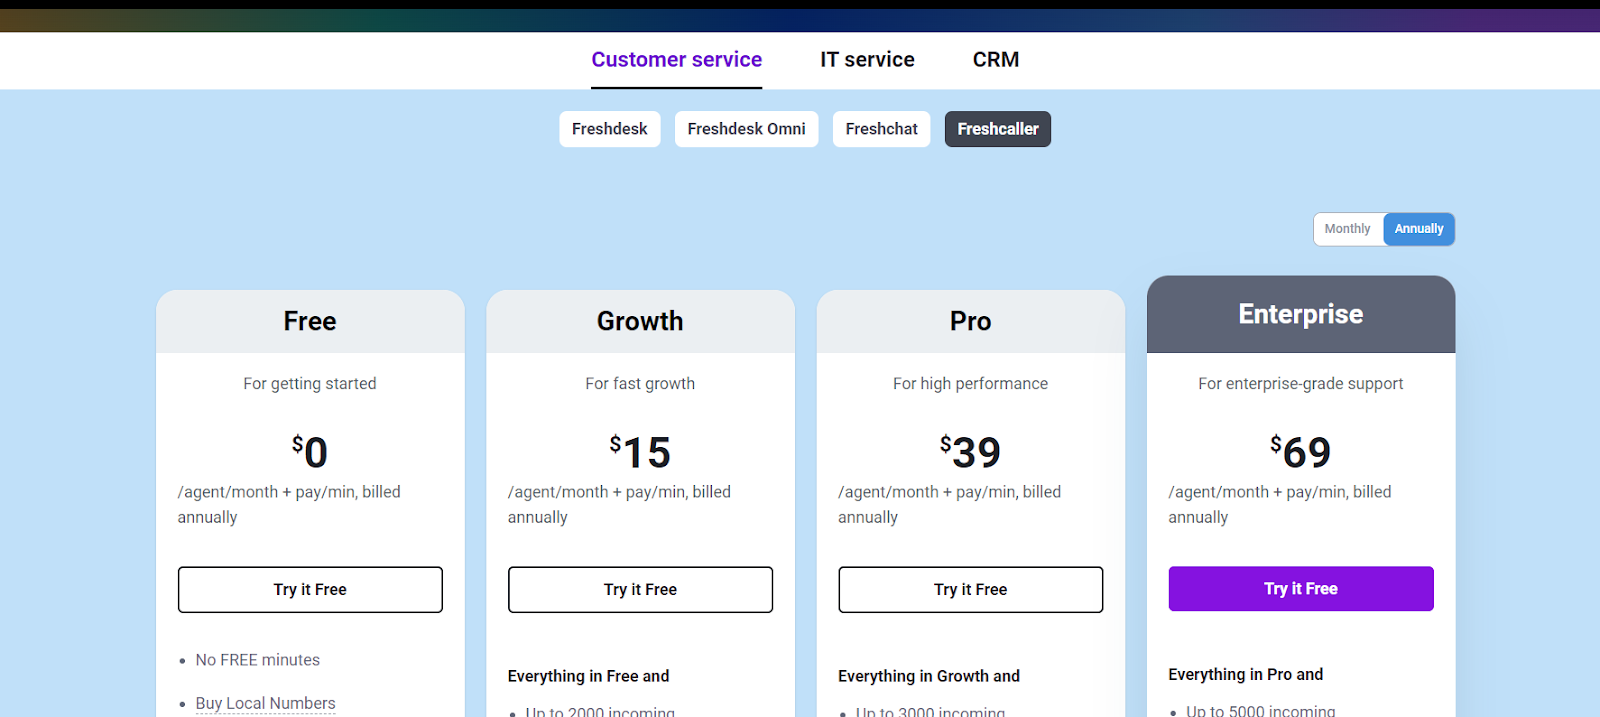The width and height of the screenshot is (1600, 717).
Task: Choose the Freshdesk product pill
Action: (x=609, y=129)
